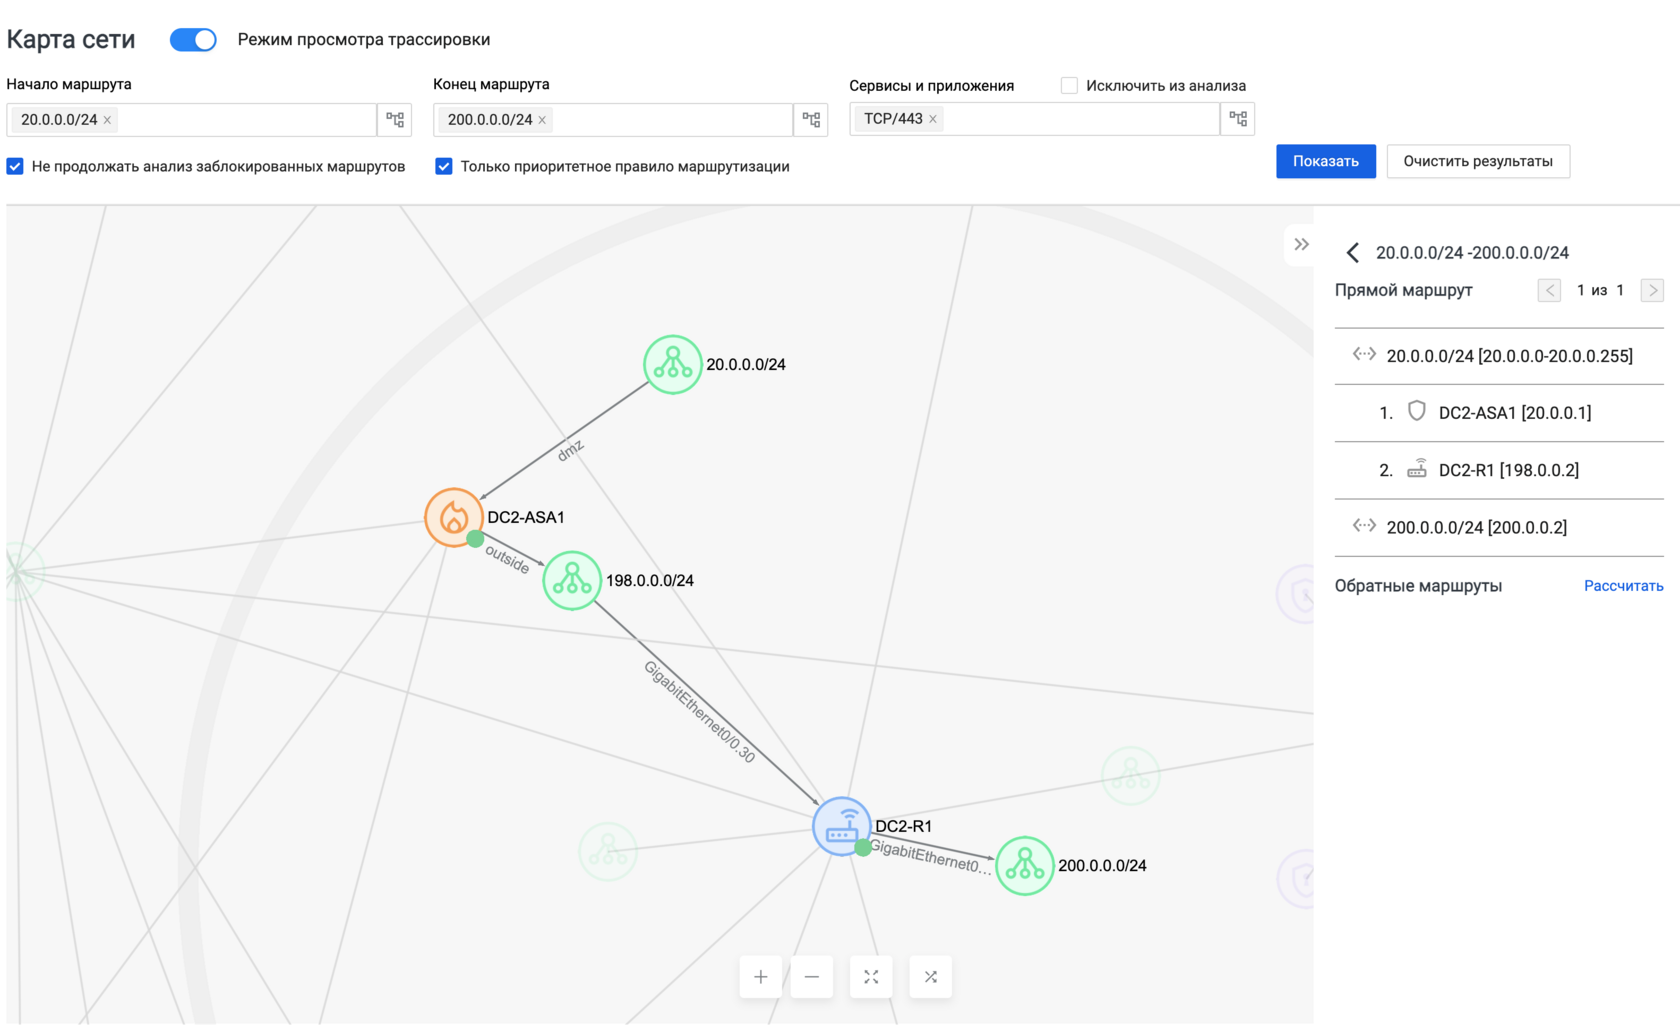Click the shield icon beside DC2-ASA1 in the list

point(1416,411)
